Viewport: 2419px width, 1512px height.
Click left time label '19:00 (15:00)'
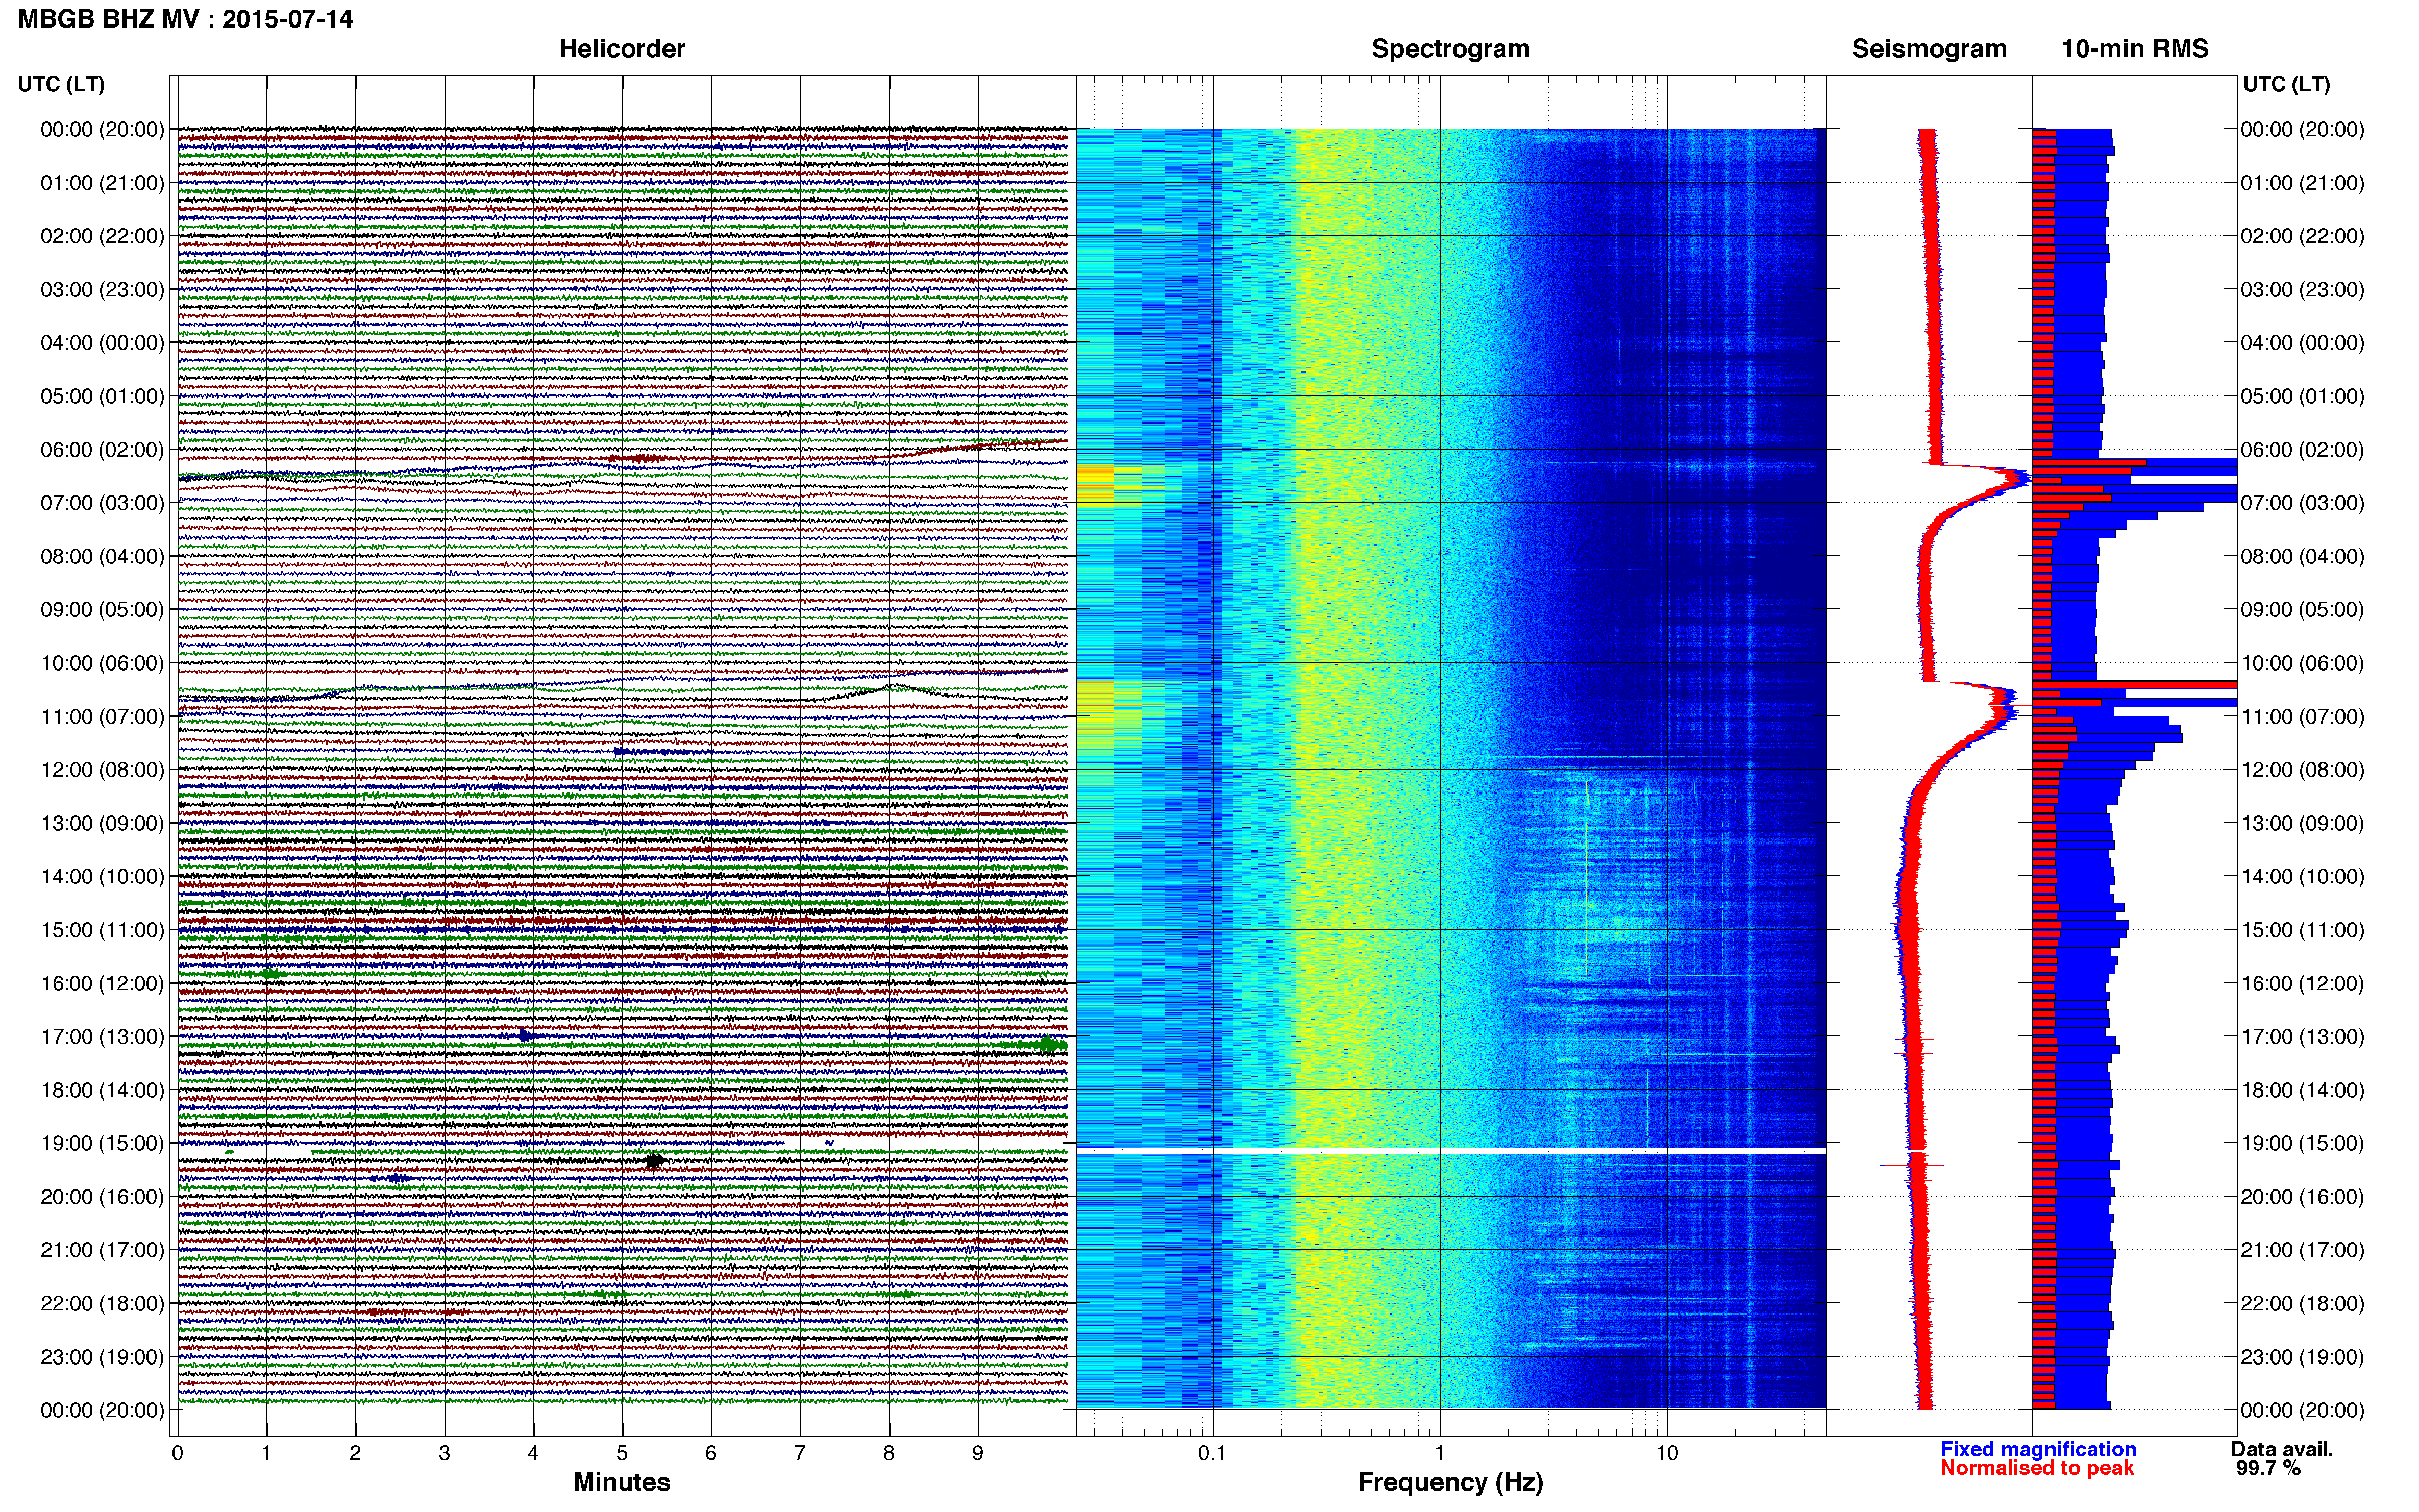102,1143
